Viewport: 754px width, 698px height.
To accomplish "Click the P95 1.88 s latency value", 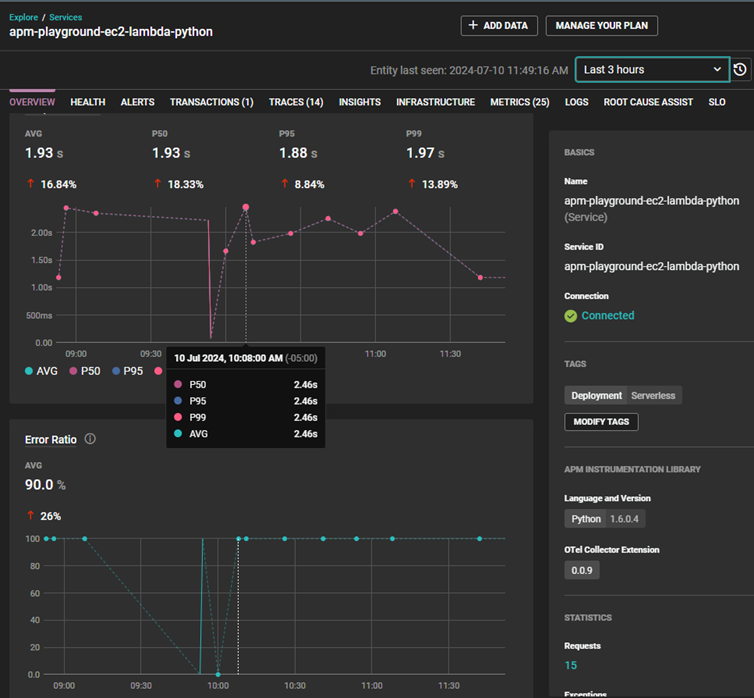I will pos(298,153).
